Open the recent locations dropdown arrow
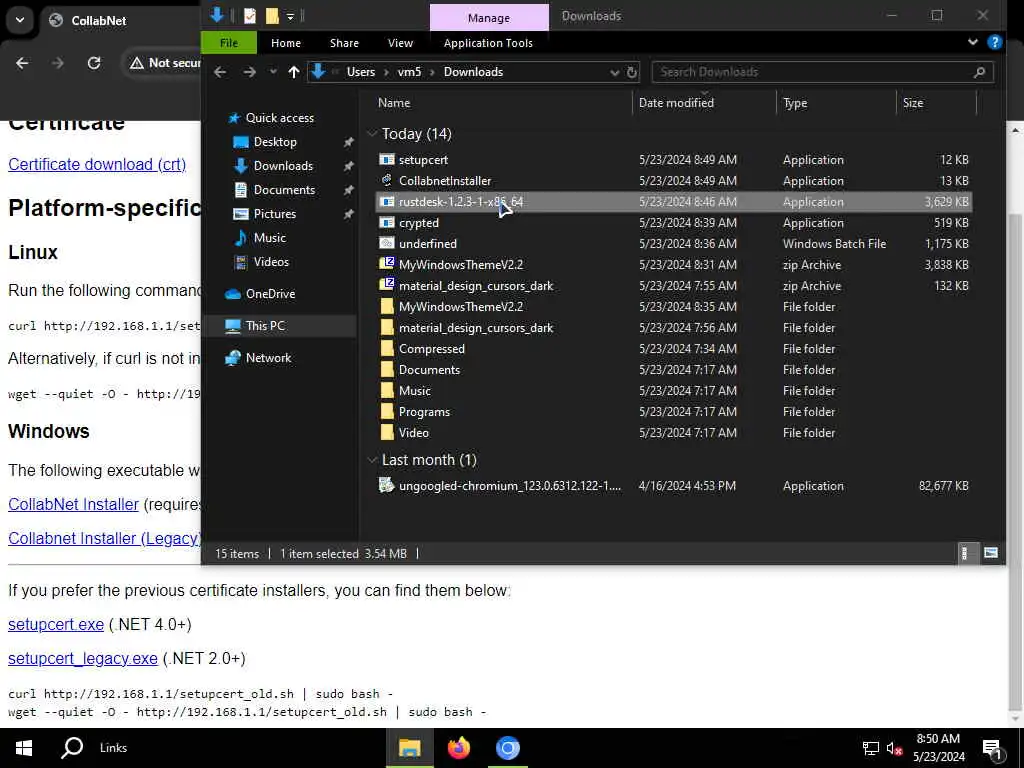This screenshot has height=768, width=1024. (273, 72)
